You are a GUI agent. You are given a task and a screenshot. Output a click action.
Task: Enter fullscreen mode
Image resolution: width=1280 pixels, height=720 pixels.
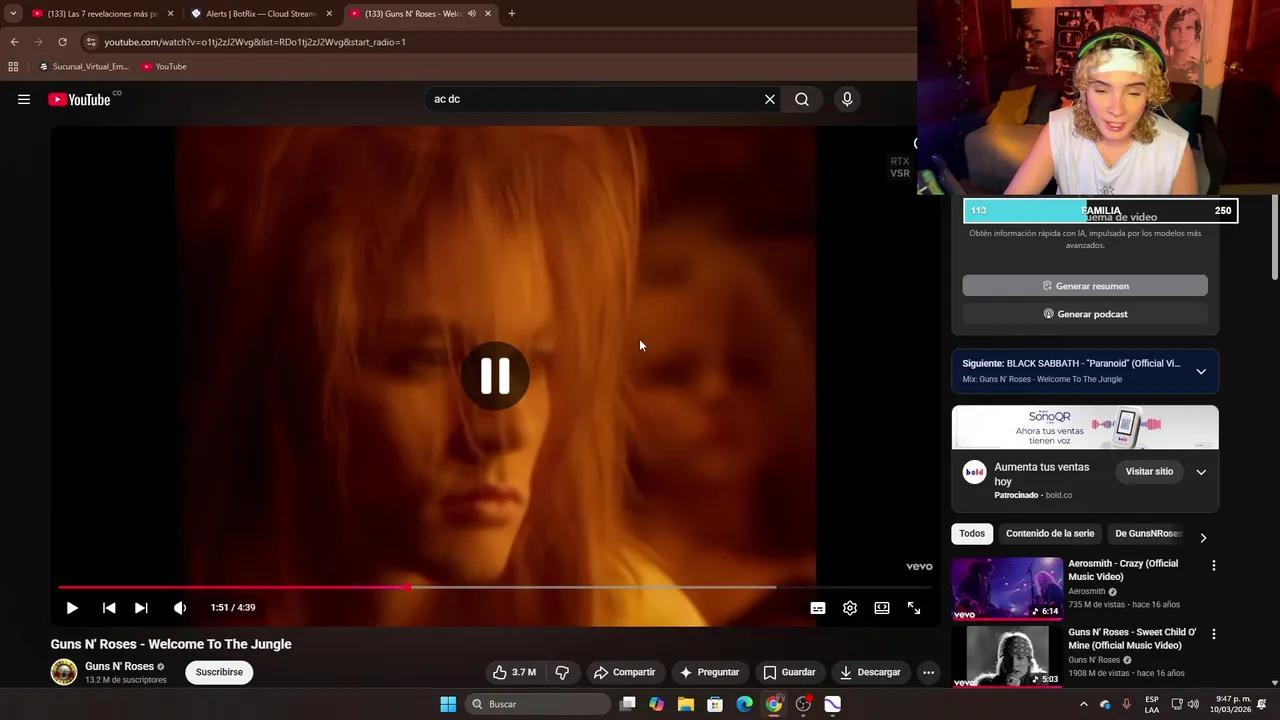click(x=914, y=608)
